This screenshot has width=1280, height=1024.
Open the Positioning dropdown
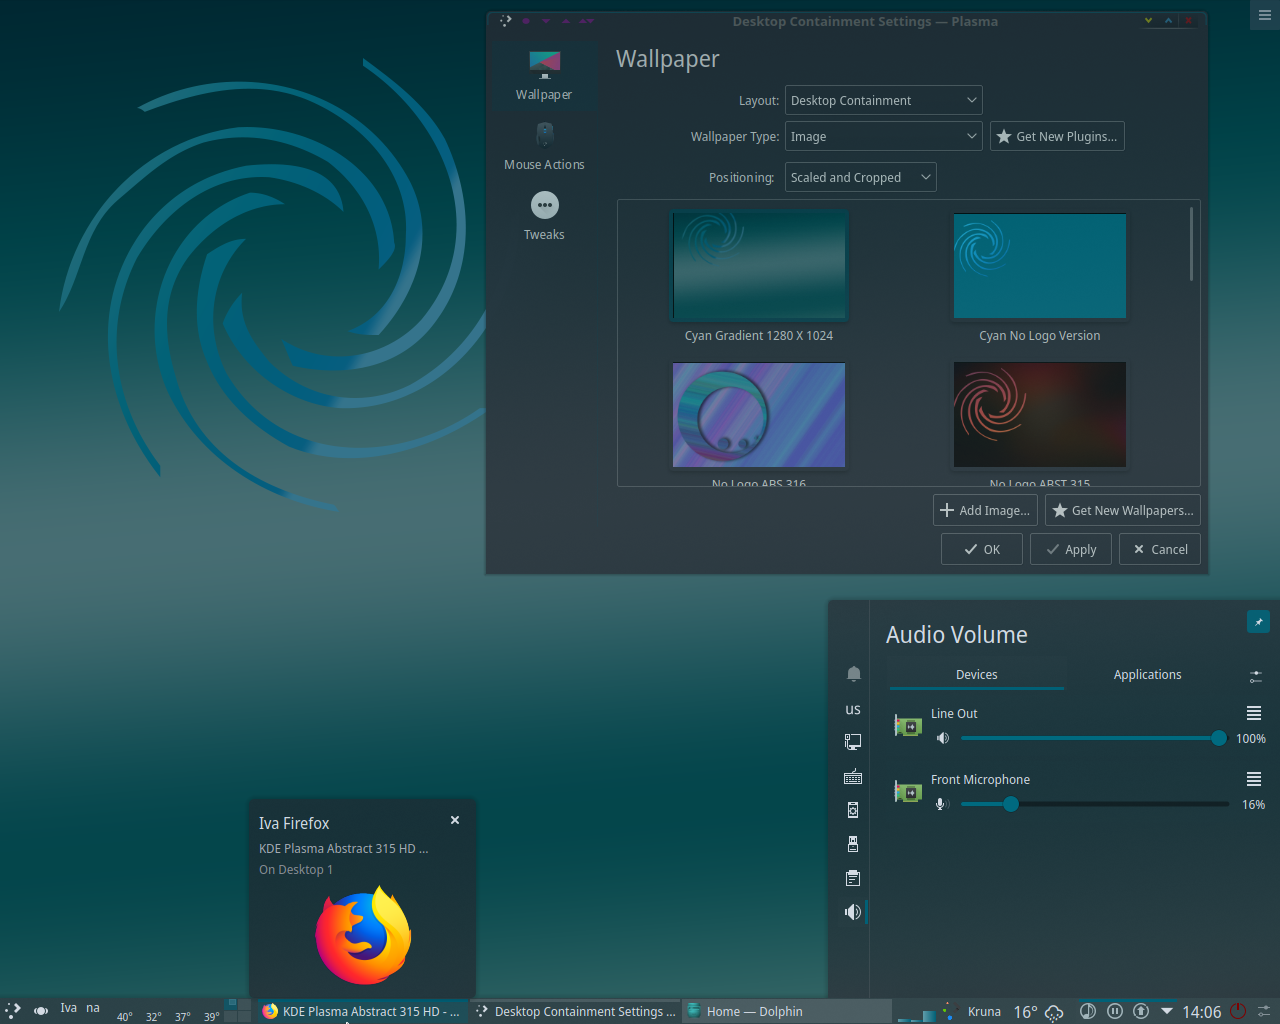860,178
